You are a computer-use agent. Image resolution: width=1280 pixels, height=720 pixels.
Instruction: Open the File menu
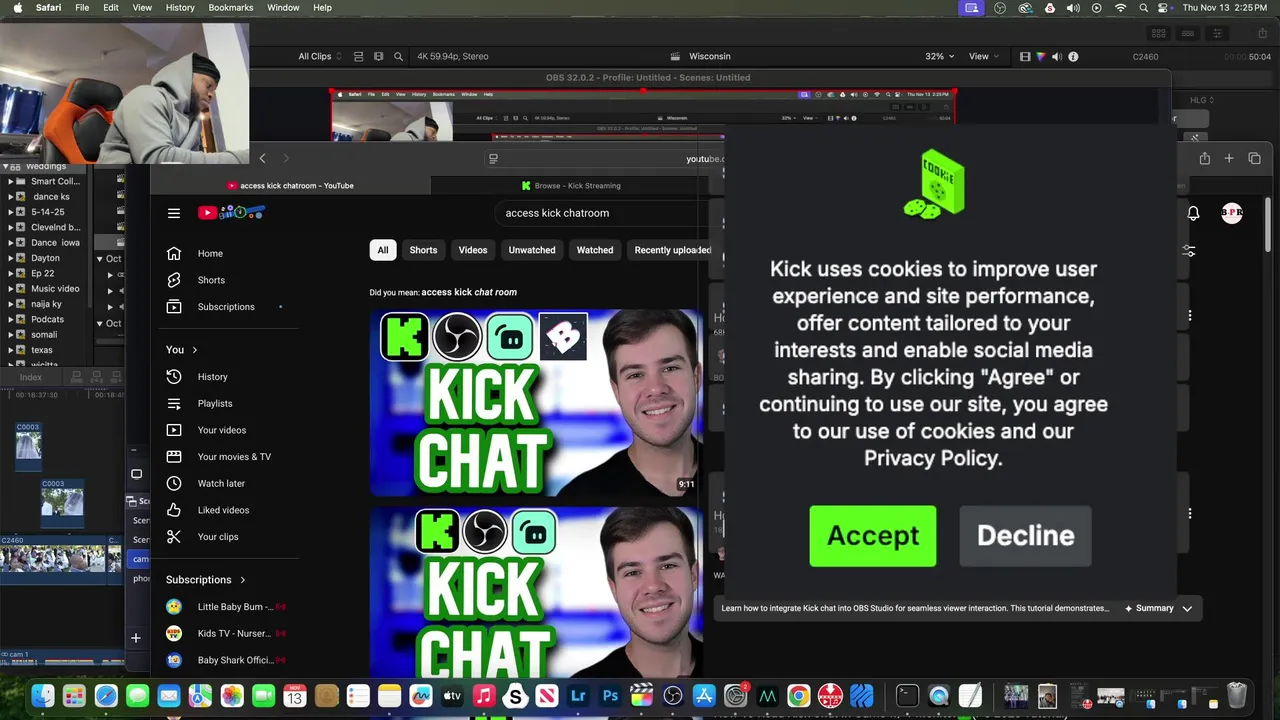(x=82, y=8)
